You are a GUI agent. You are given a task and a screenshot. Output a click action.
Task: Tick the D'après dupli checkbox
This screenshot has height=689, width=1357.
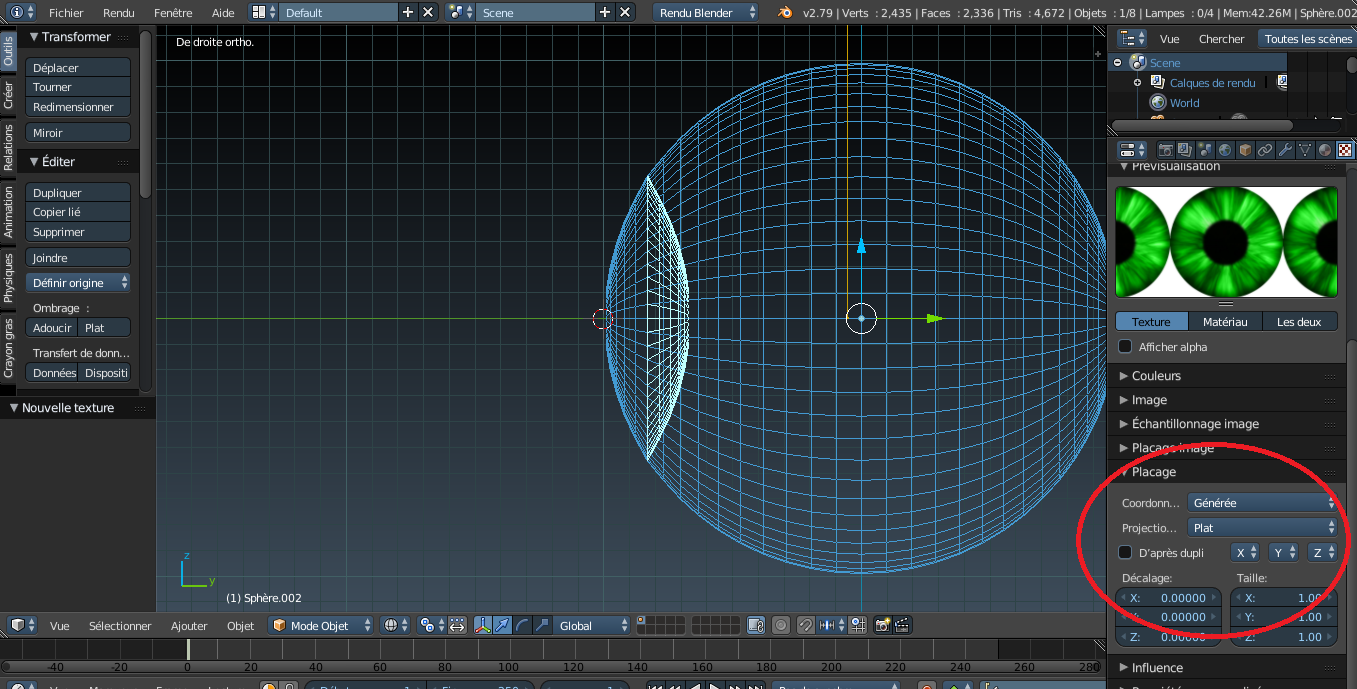(x=1125, y=552)
